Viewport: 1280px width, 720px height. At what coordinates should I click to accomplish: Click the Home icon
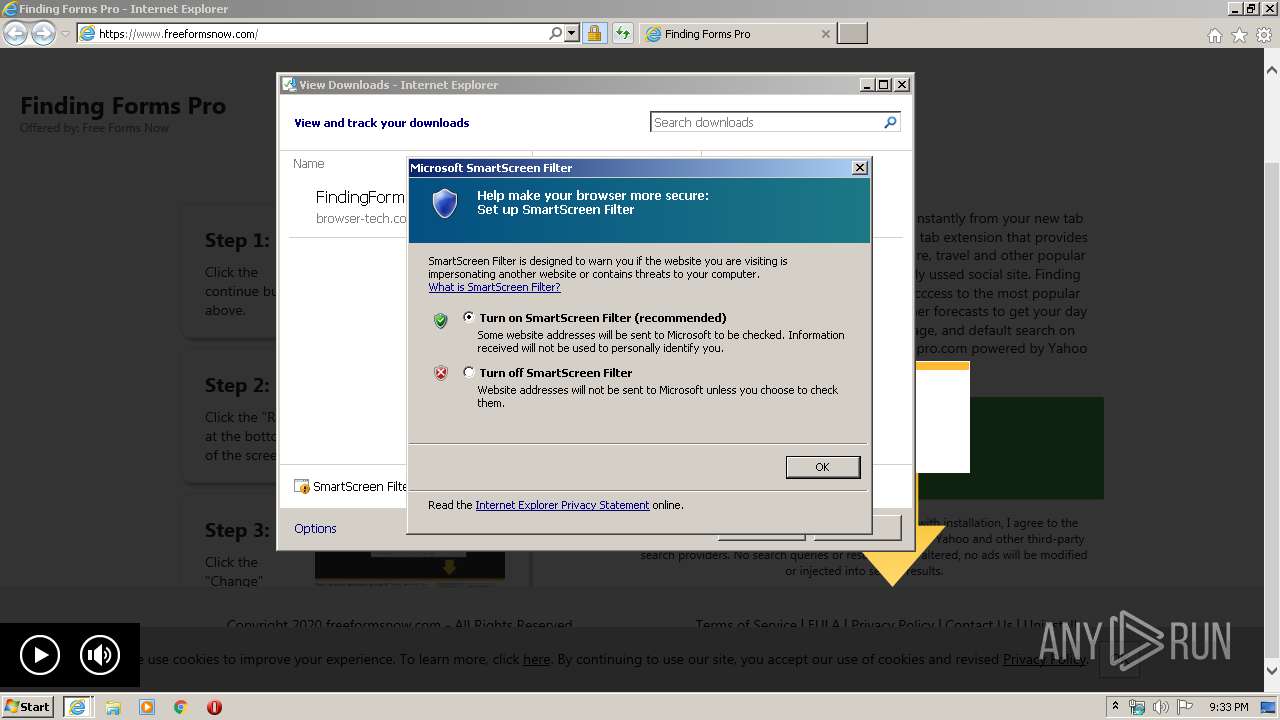1214,35
